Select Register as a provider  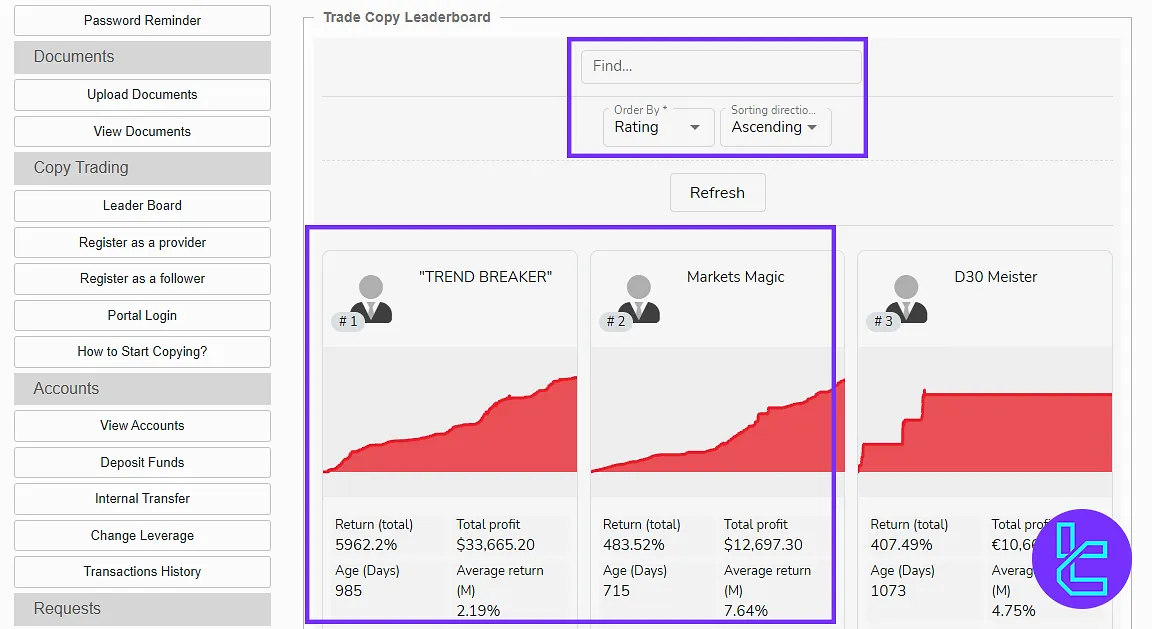(143, 242)
